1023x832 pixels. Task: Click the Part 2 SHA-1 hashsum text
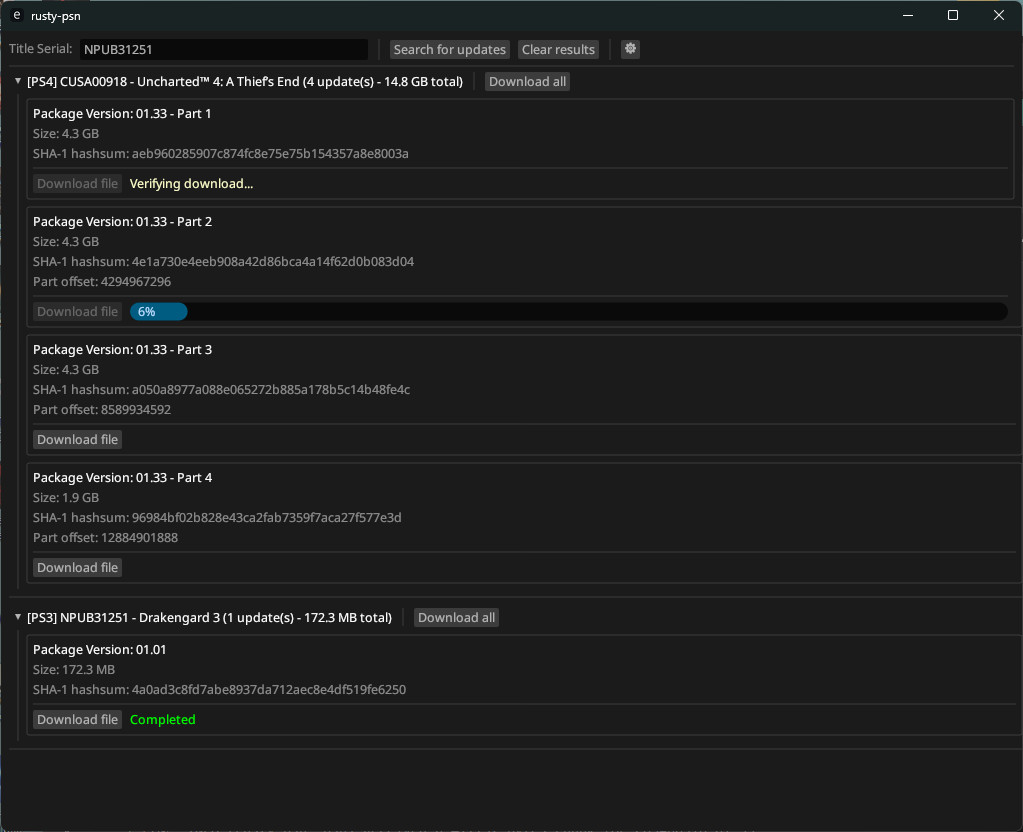pyautogui.click(x=223, y=262)
